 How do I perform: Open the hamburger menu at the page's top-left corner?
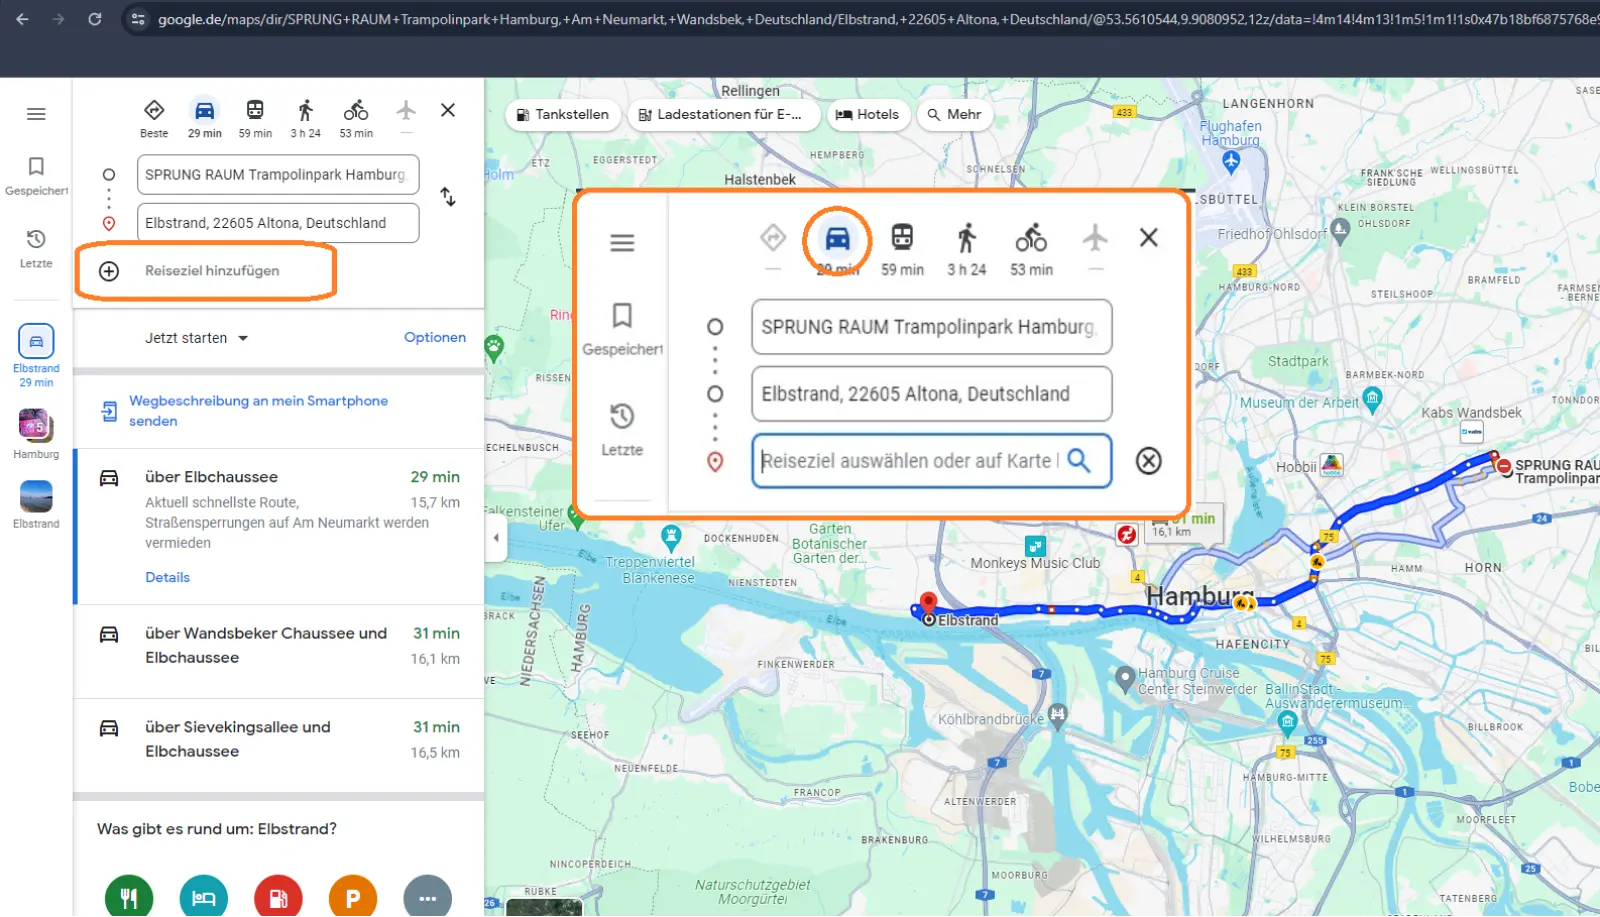36,114
